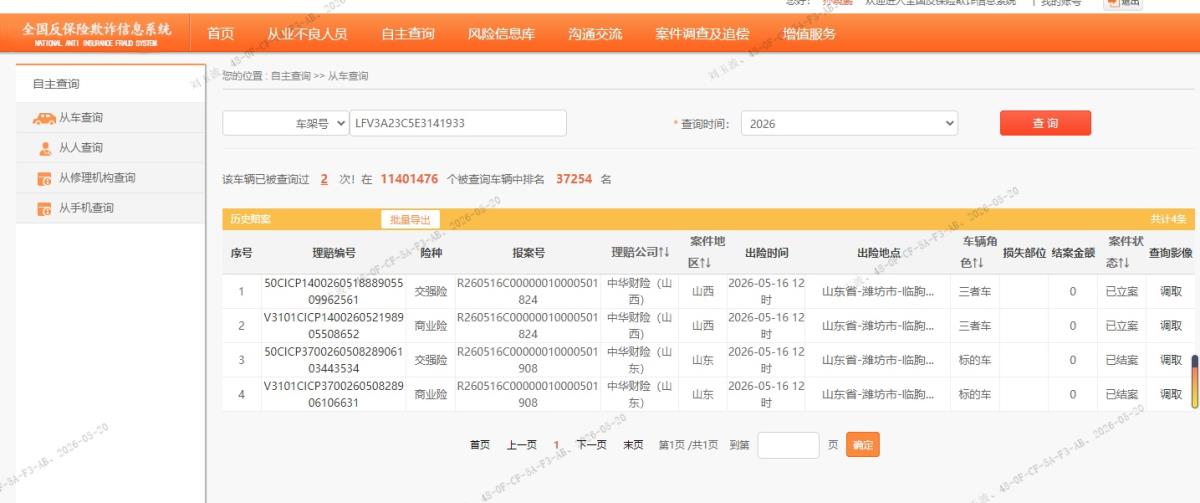Click 中华财险（山东） in row 4

(641, 393)
